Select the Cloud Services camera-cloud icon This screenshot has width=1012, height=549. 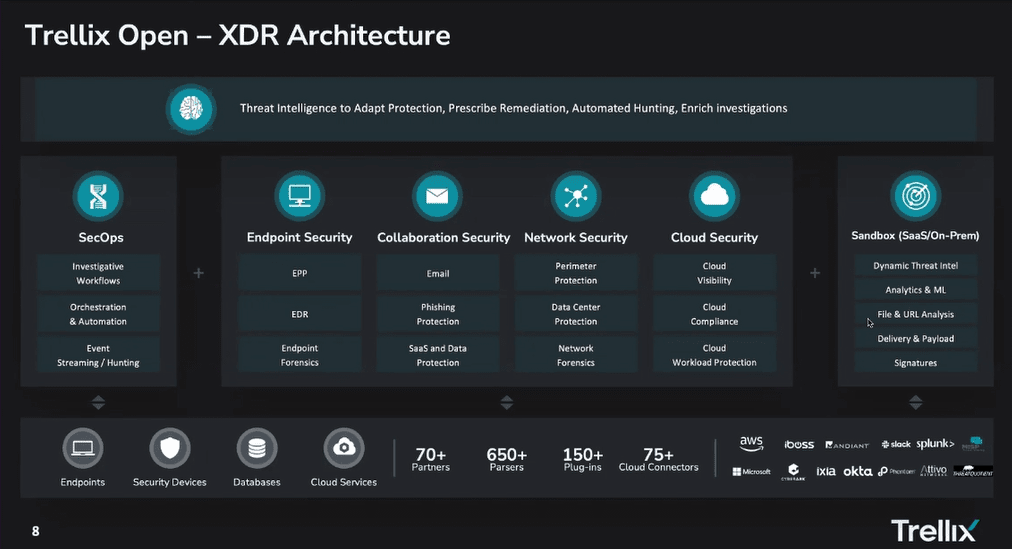pos(344,448)
